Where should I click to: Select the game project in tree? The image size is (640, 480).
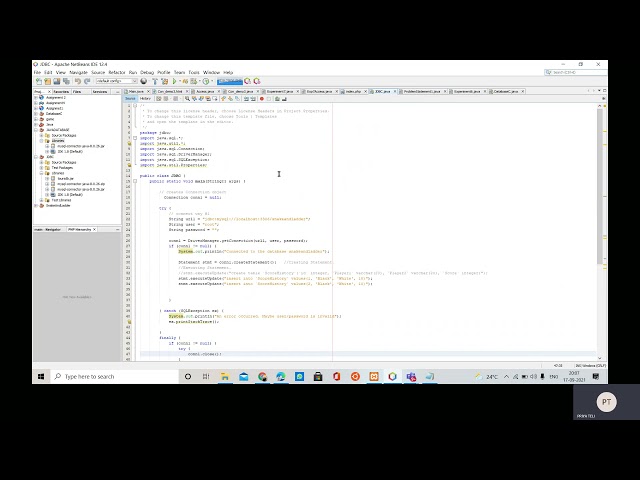pyautogui.click(x=50, y=119)
